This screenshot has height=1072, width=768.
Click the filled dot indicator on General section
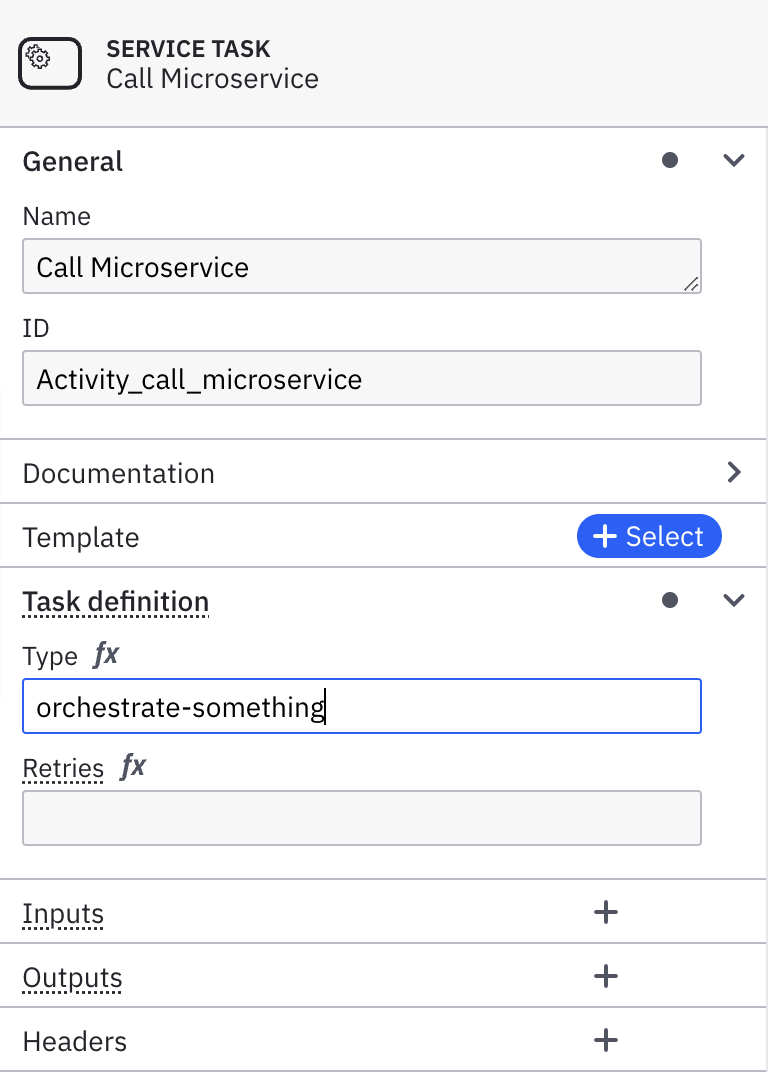pos(670,160)
